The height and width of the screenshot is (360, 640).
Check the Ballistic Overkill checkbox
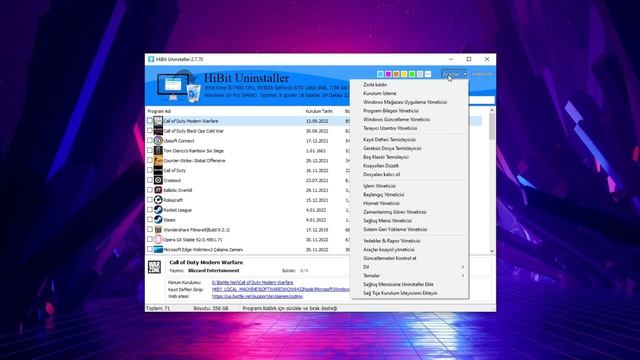[150, 190]
